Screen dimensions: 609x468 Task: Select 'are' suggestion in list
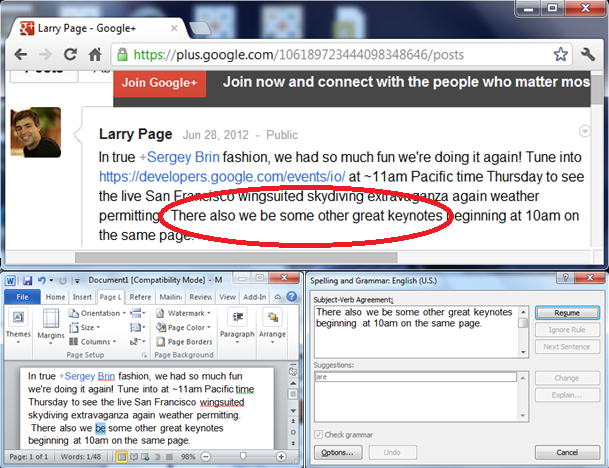click(415, 377)
